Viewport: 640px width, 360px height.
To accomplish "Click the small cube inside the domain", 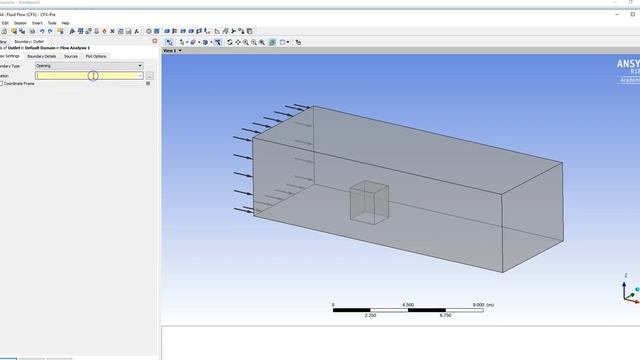I will coord(369,202).
